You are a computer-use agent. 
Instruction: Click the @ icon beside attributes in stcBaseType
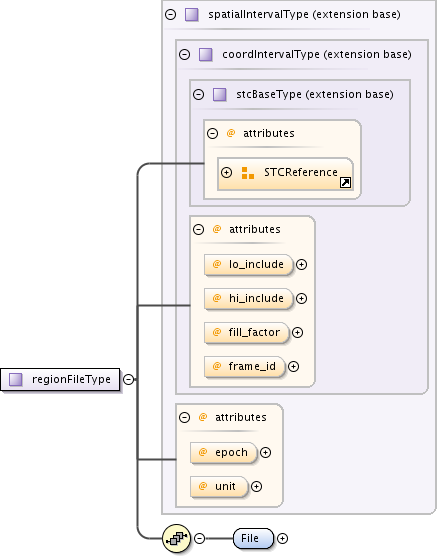[231, 133]
